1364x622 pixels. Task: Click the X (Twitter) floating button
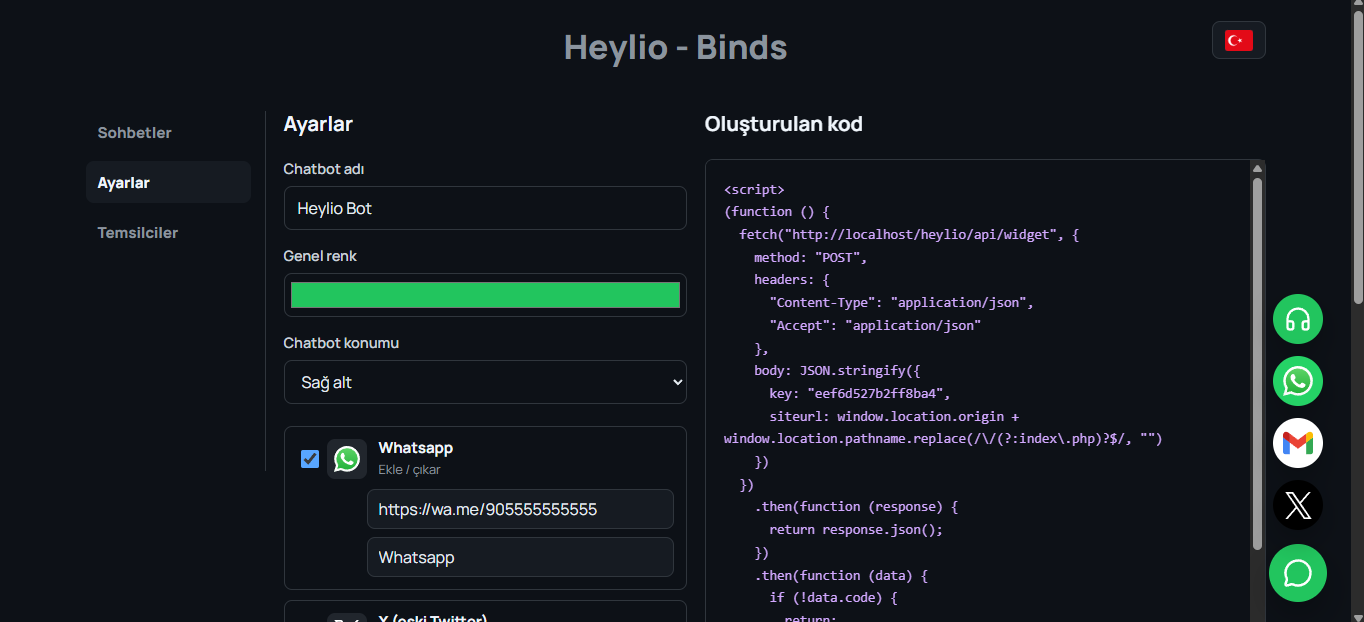[x=1298, y=505]
